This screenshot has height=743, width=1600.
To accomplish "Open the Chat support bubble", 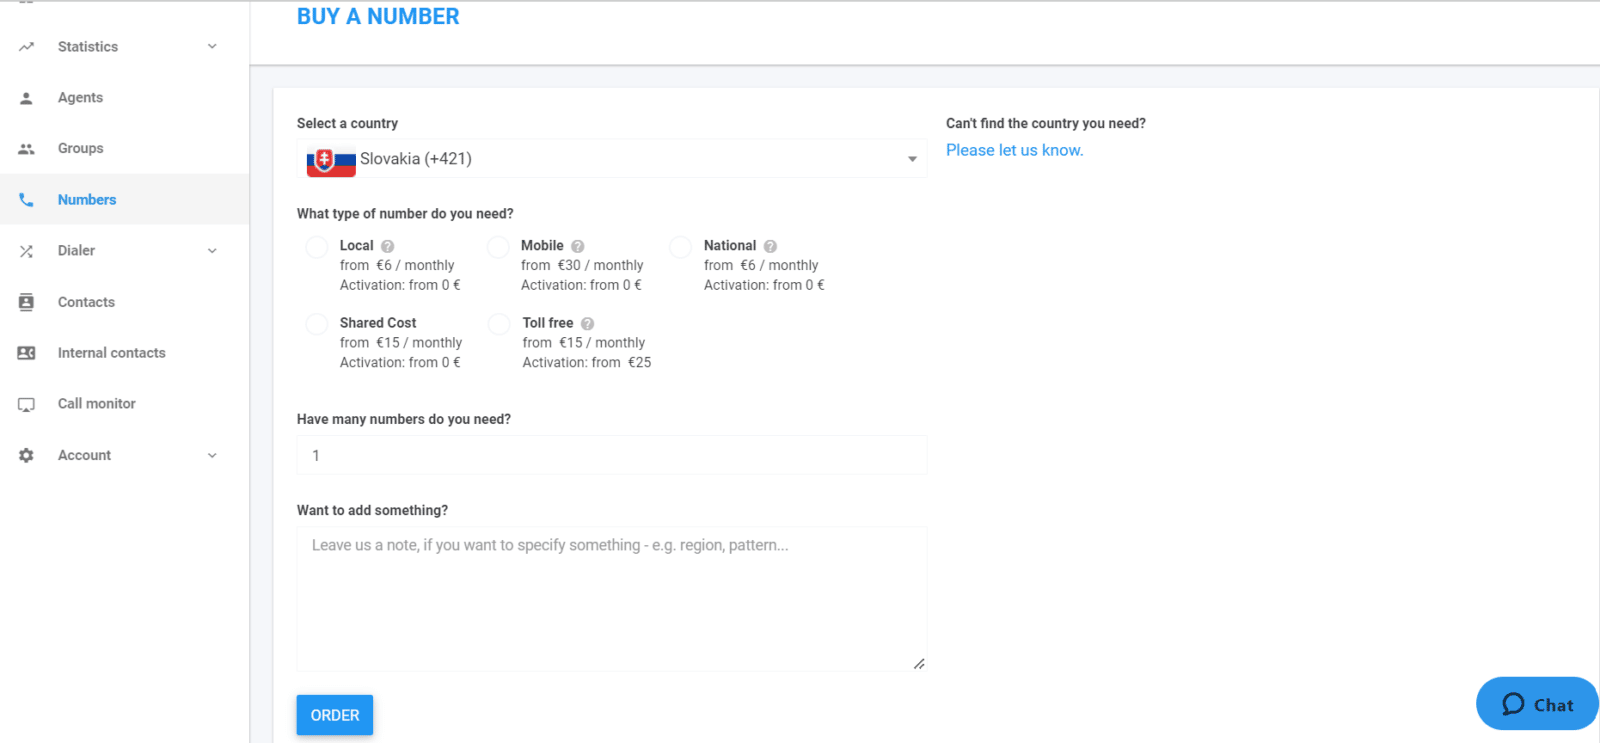I will click(x=1537, y=703).
